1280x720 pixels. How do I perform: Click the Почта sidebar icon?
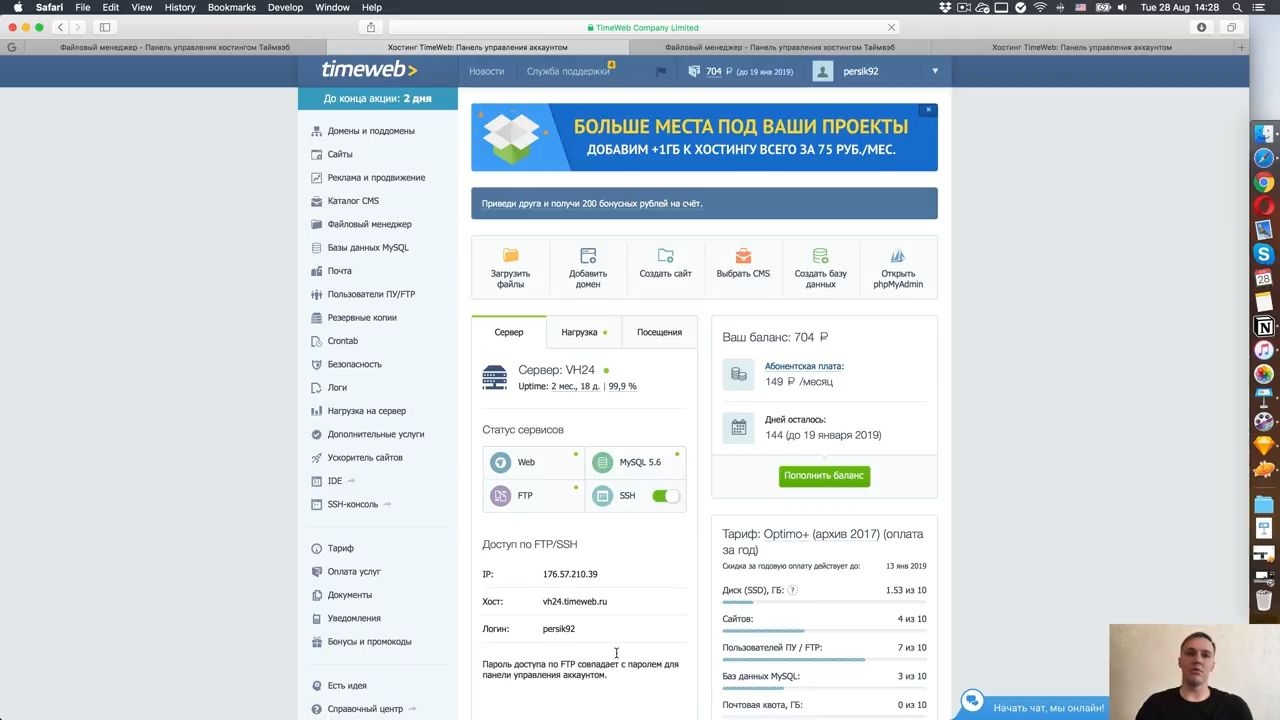pyautogui.click(x=317, y=271)
